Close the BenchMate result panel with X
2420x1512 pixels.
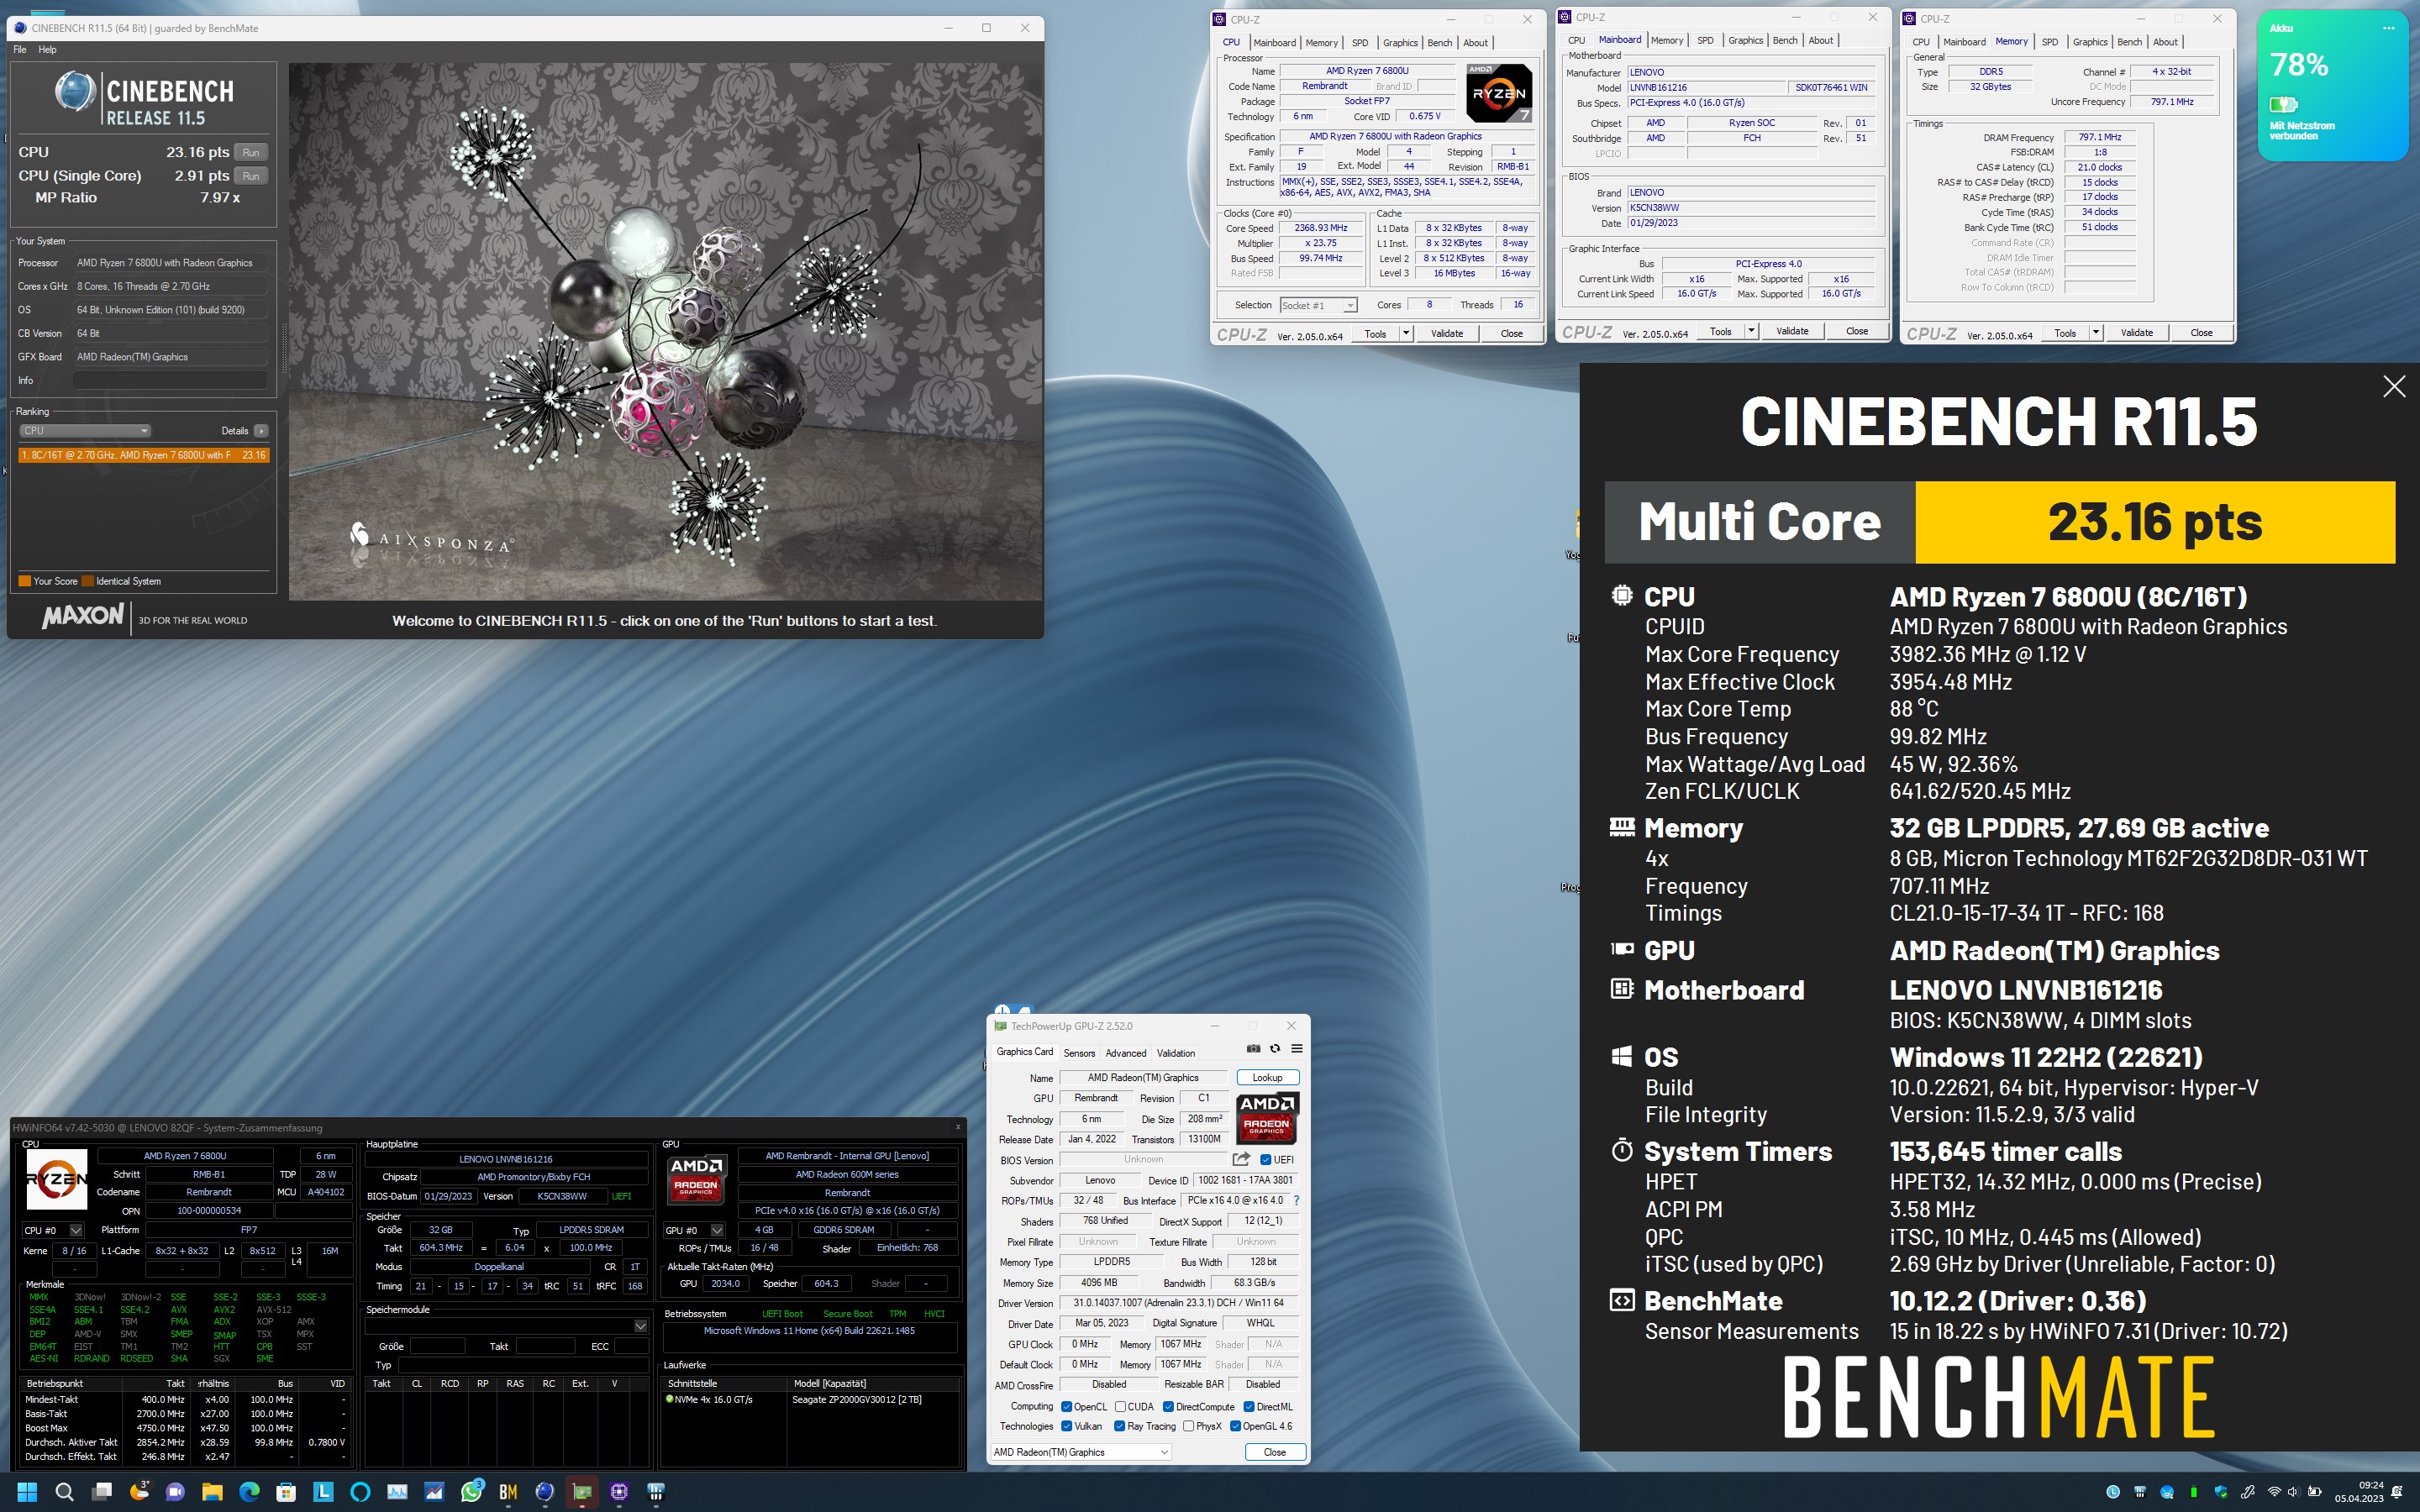(2394, 386)
